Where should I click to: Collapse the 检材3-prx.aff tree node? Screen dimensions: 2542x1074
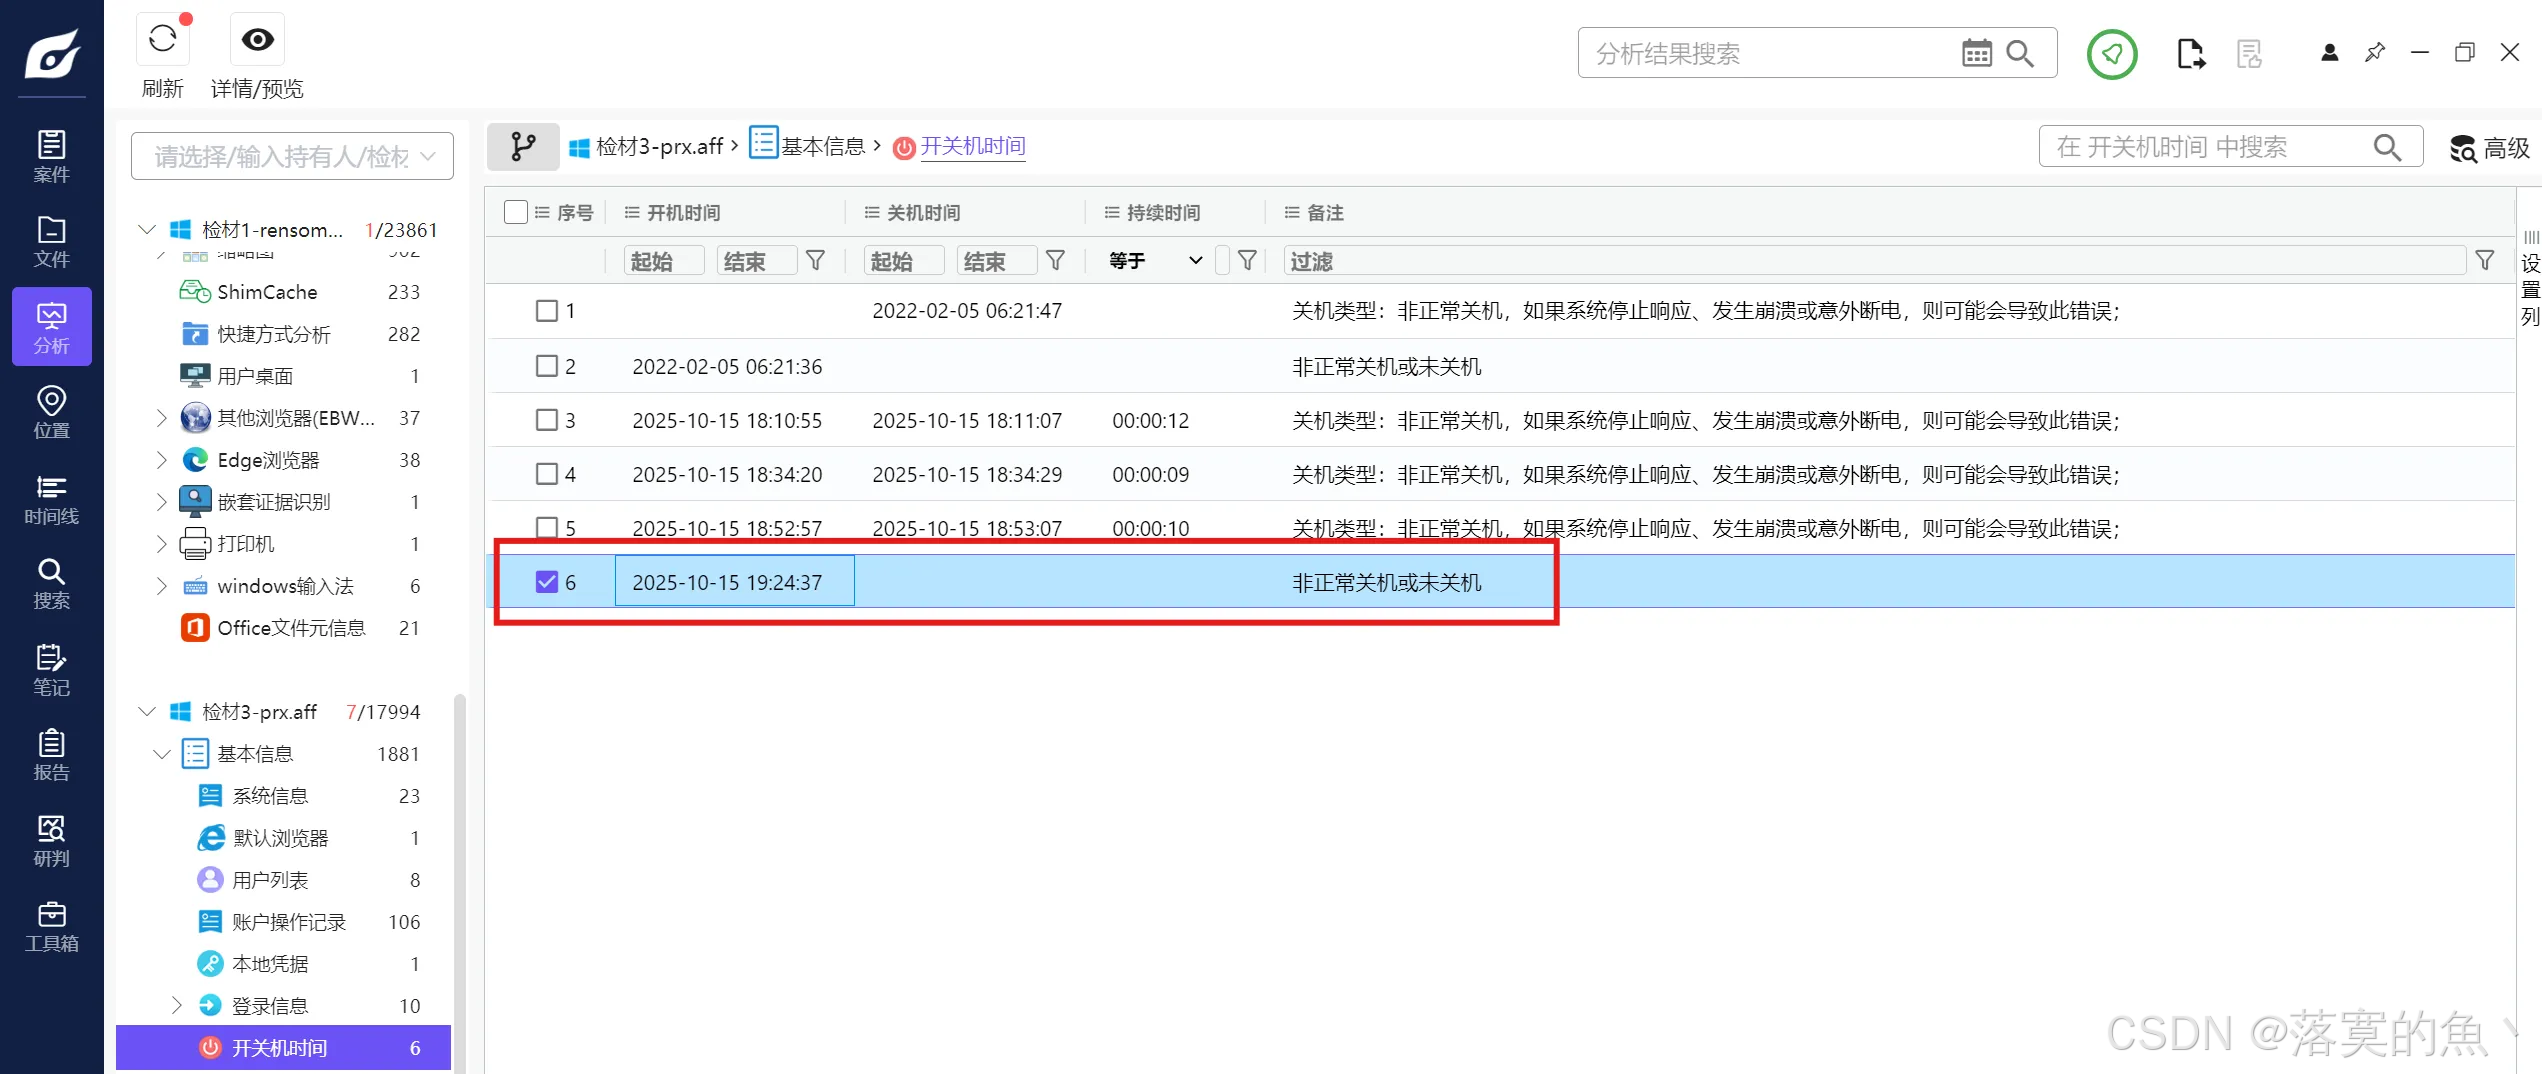pyautogui.click(x=147, y=712)
